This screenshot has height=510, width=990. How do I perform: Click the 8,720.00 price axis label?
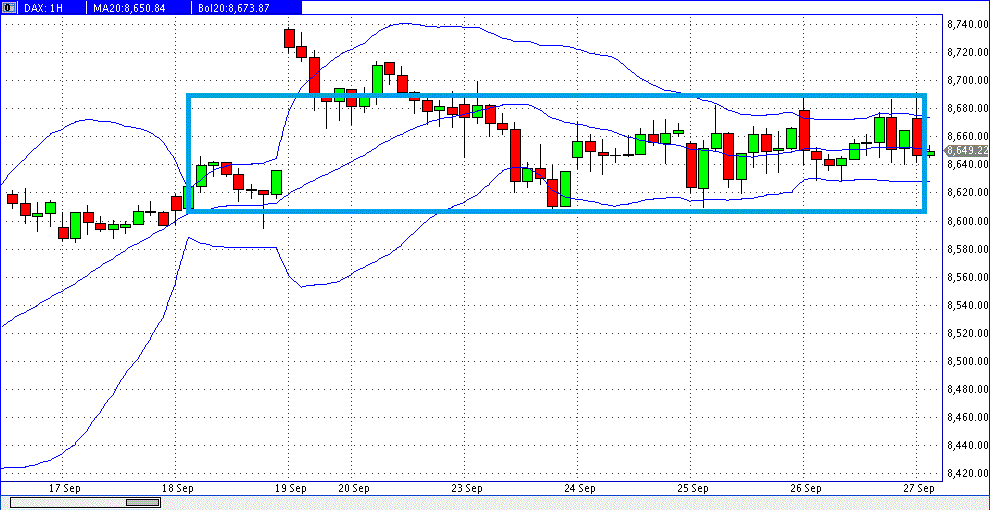[x=968, y=52]
